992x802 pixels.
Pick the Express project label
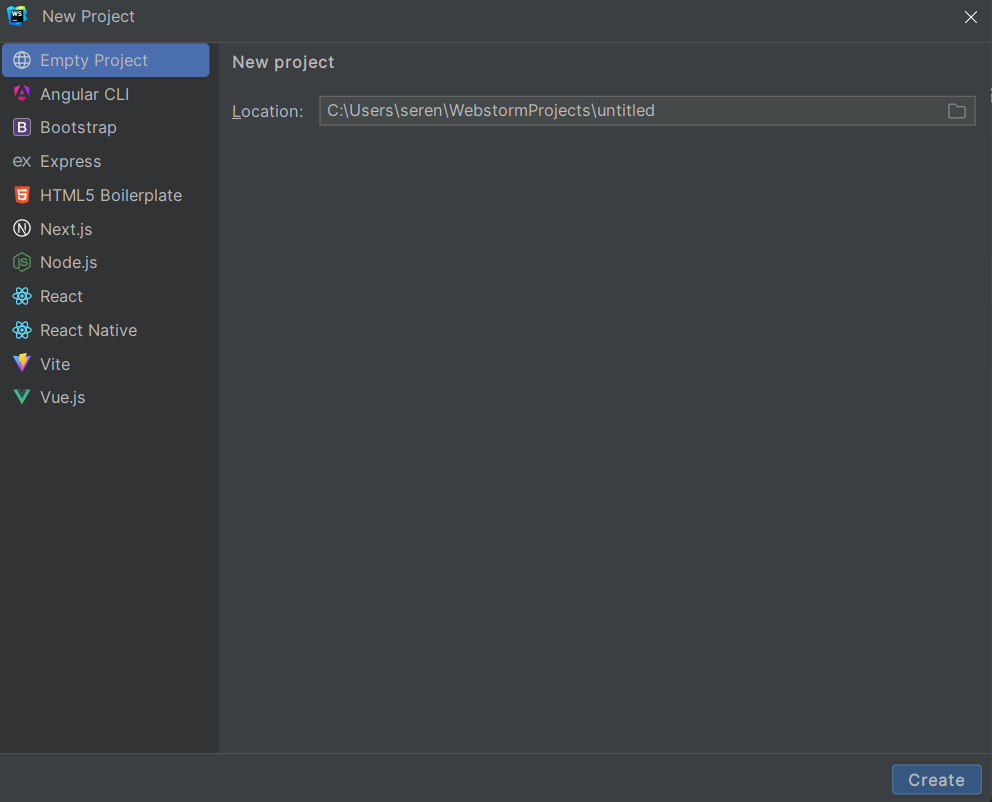pos(70,161)
